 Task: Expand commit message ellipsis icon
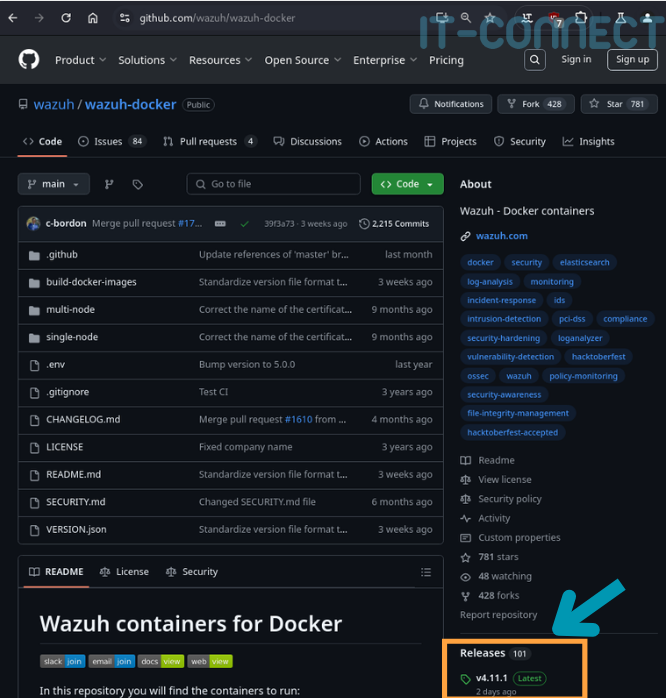[x=220, y=223]
